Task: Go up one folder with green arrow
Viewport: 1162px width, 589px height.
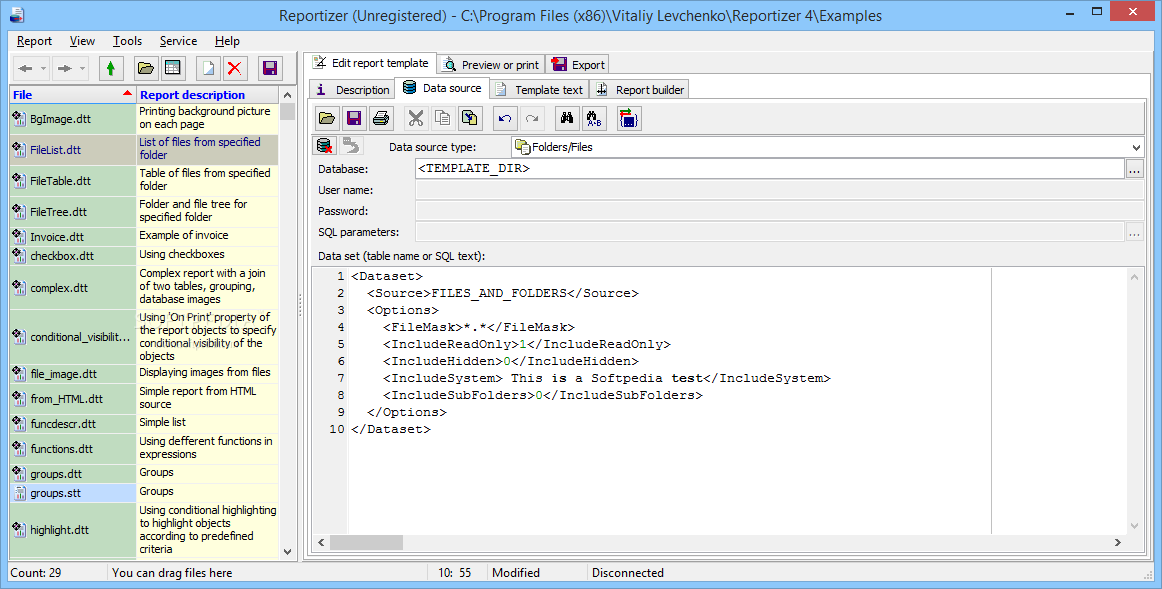Action: pos(110,69)
